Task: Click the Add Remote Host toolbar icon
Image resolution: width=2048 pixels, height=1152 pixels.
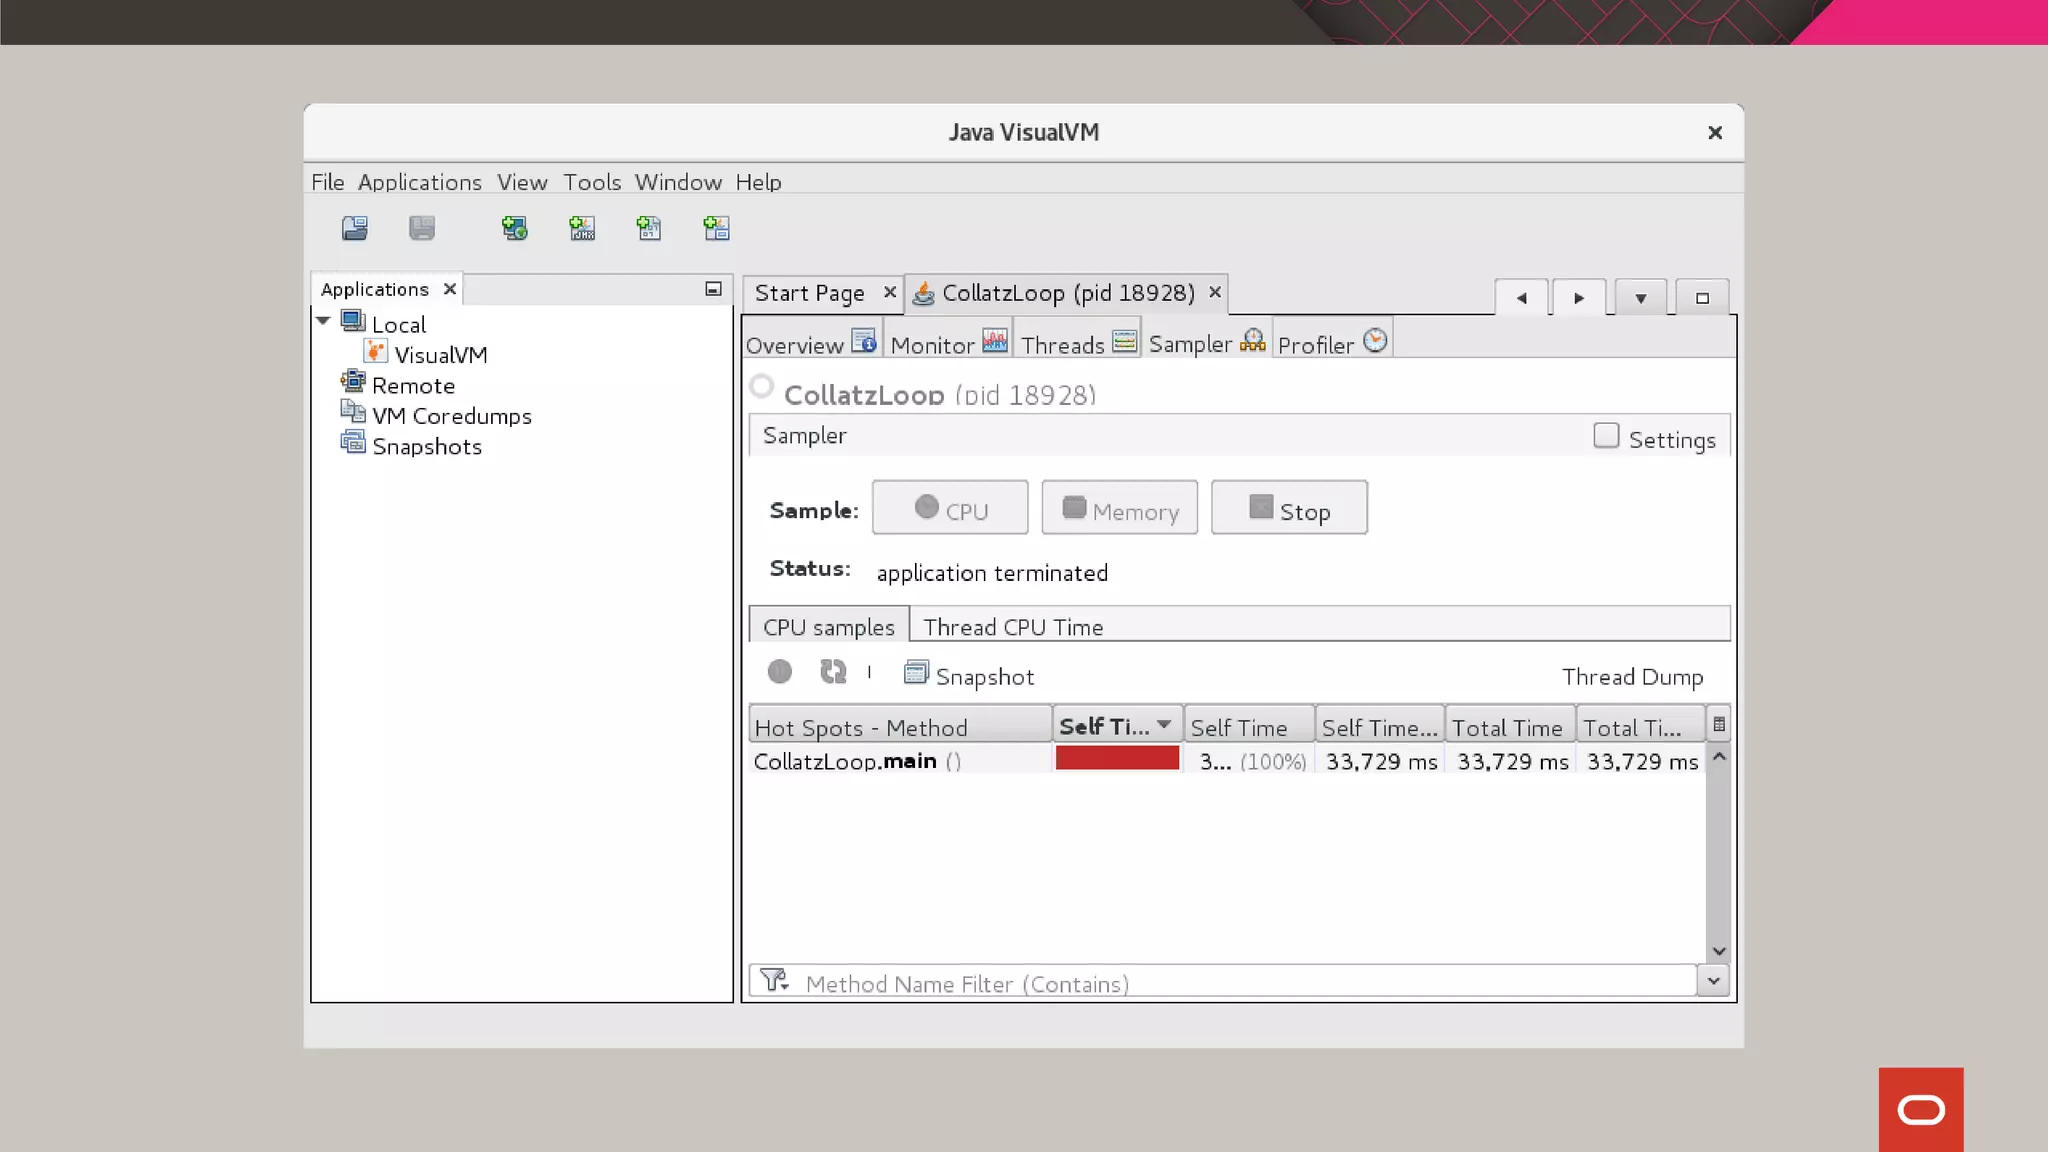Action: pos(515,229)
